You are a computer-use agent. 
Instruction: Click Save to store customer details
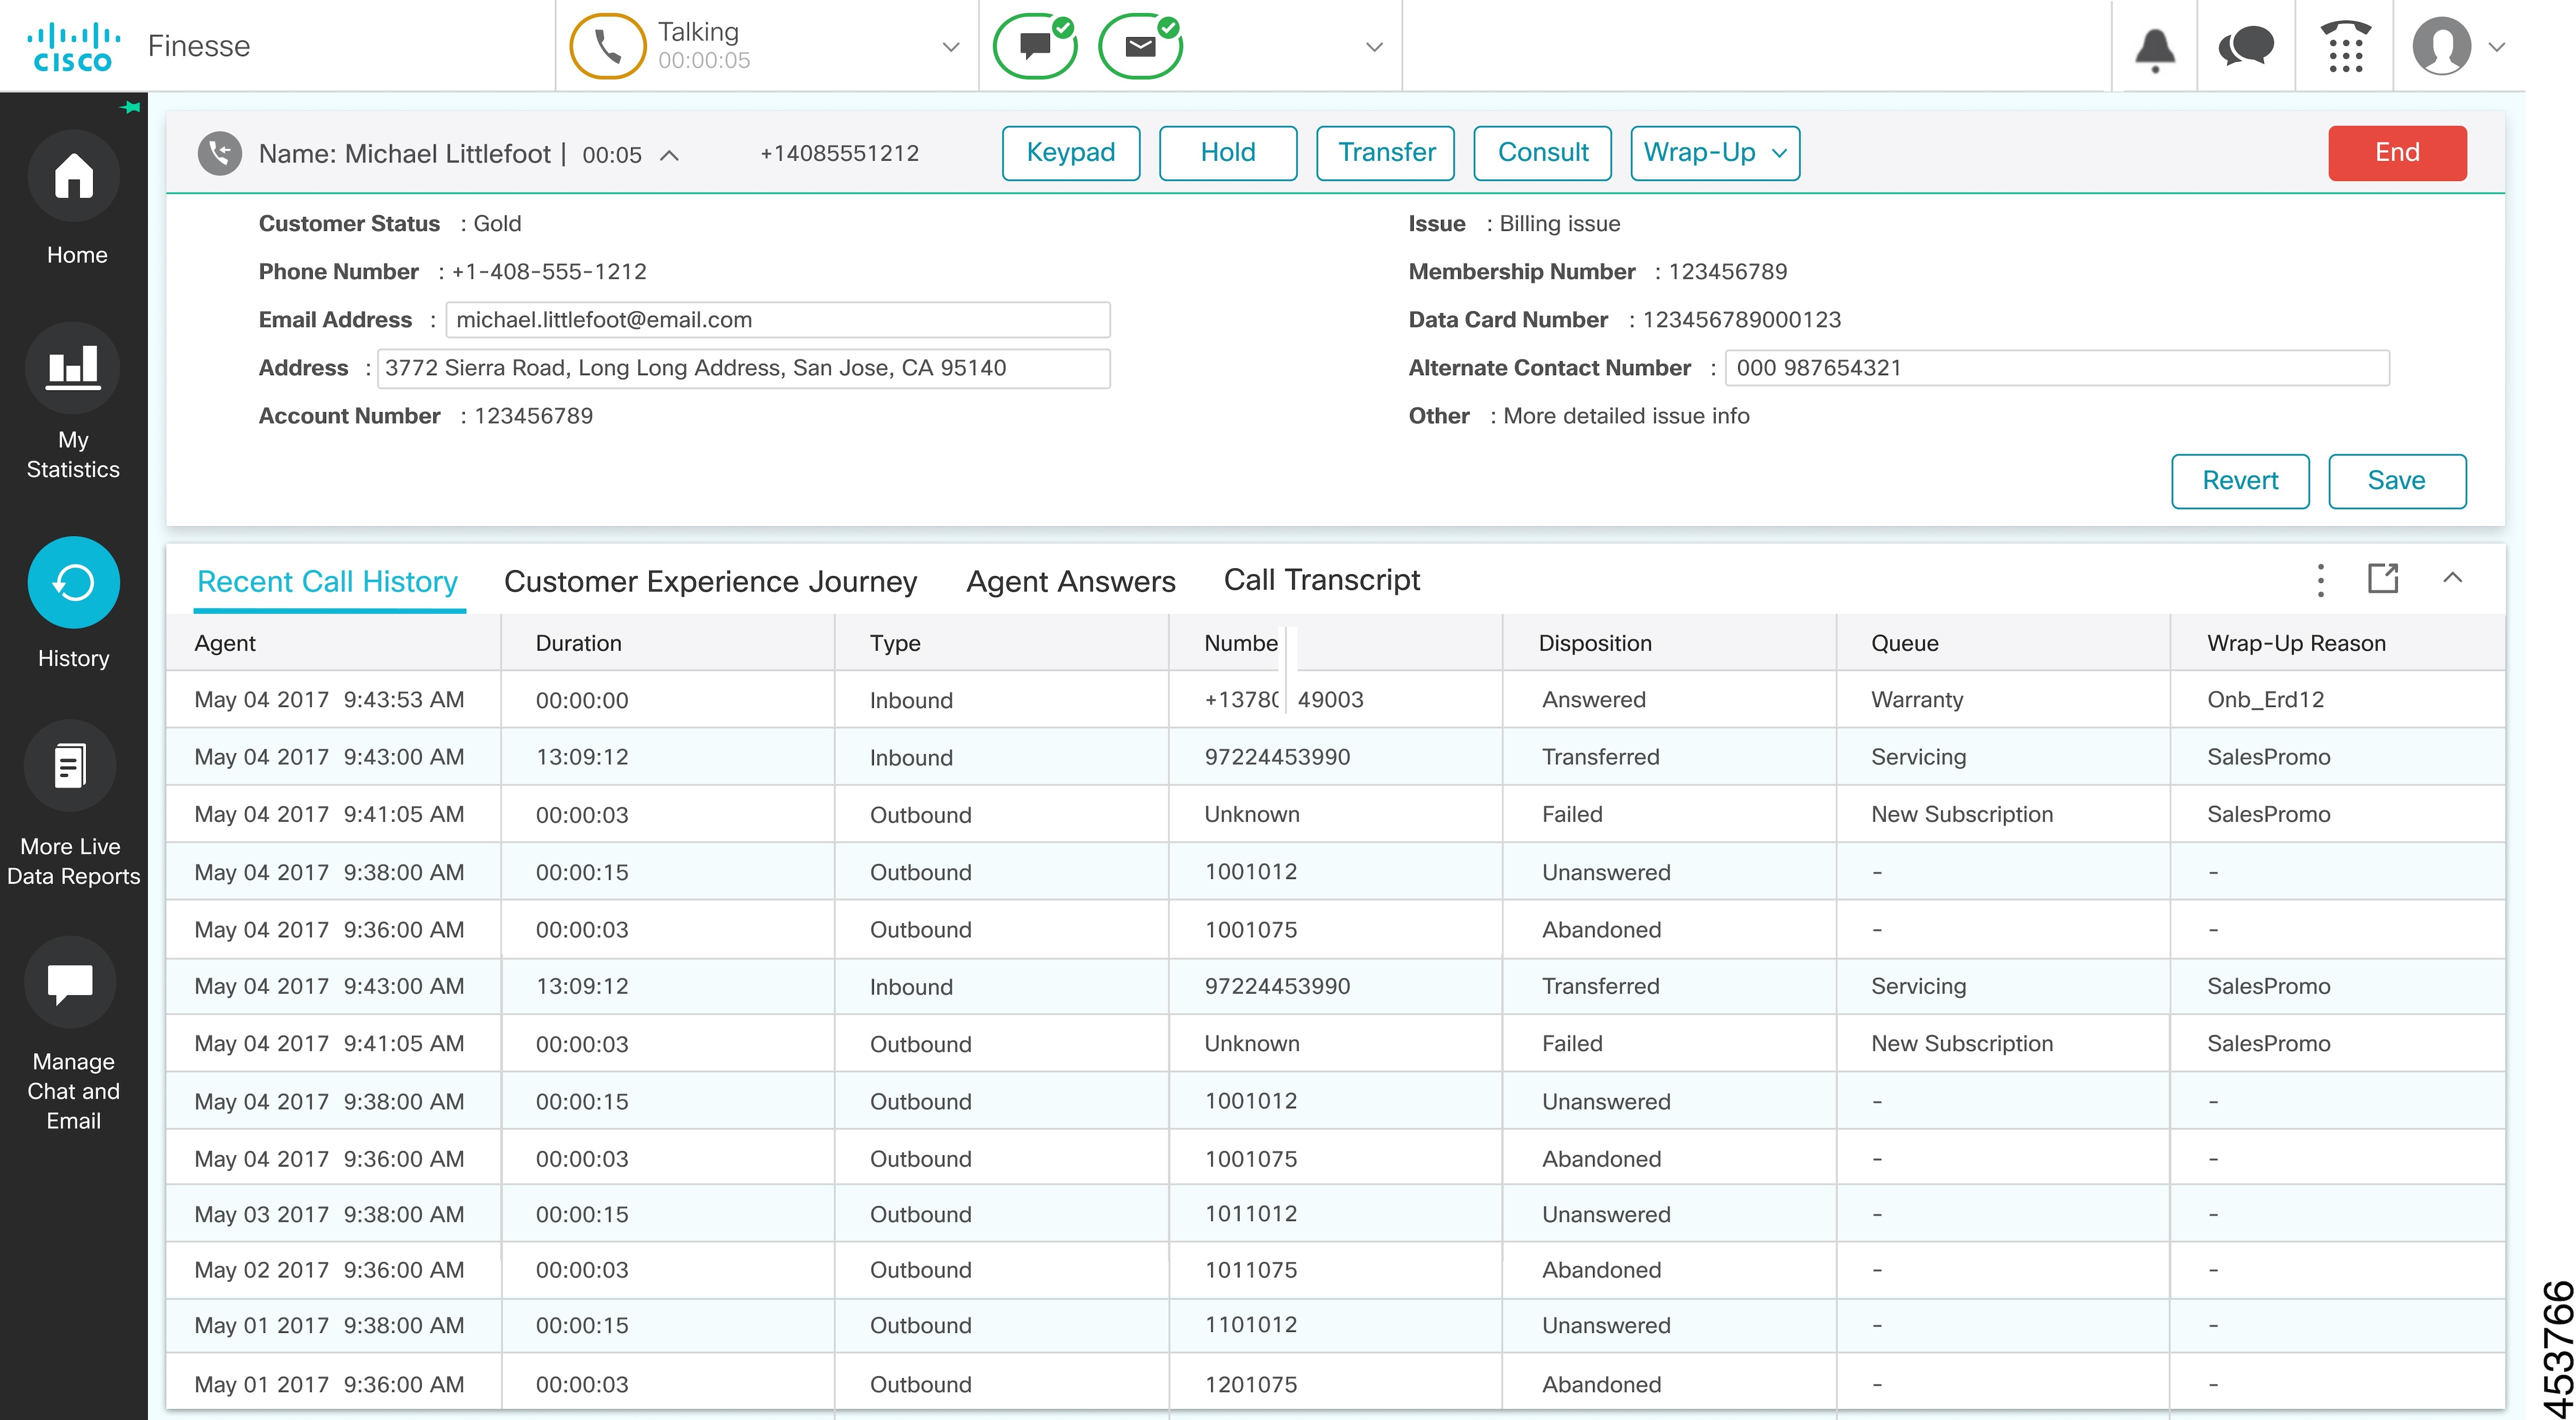(2396, 480)
